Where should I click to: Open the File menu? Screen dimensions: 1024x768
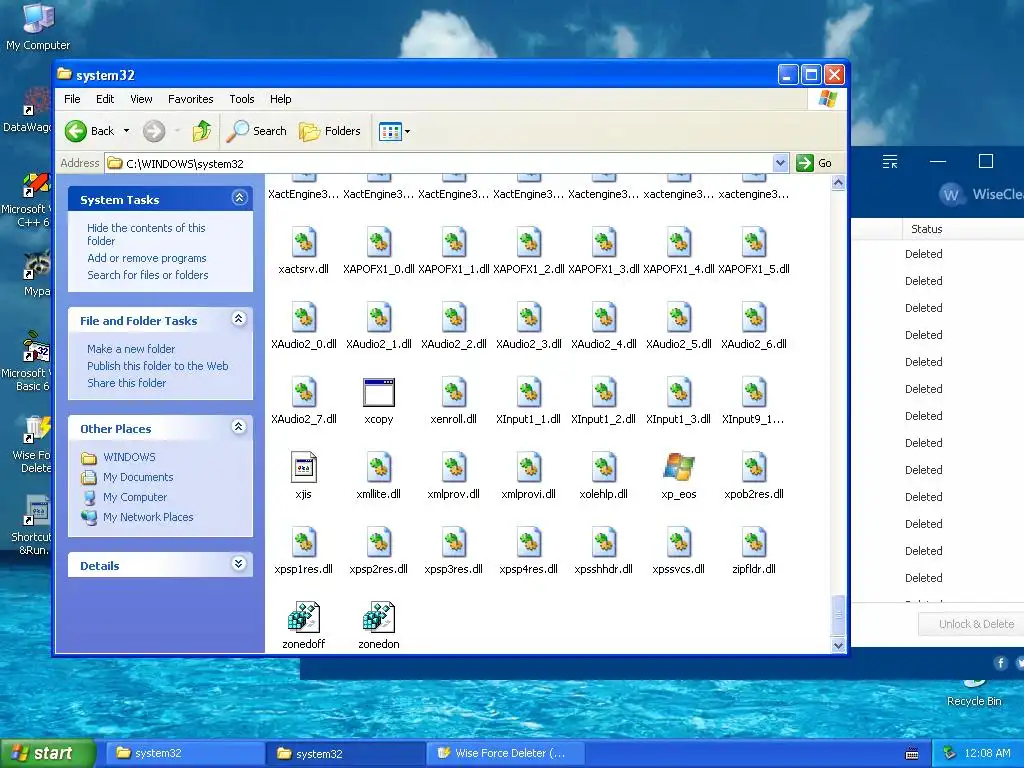(72, 99)
